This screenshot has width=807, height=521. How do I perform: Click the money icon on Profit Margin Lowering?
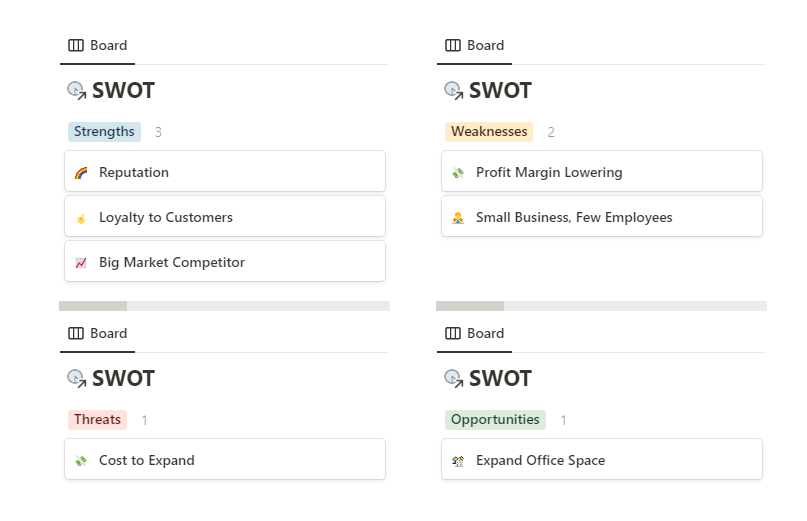click(x=458, y=173)
